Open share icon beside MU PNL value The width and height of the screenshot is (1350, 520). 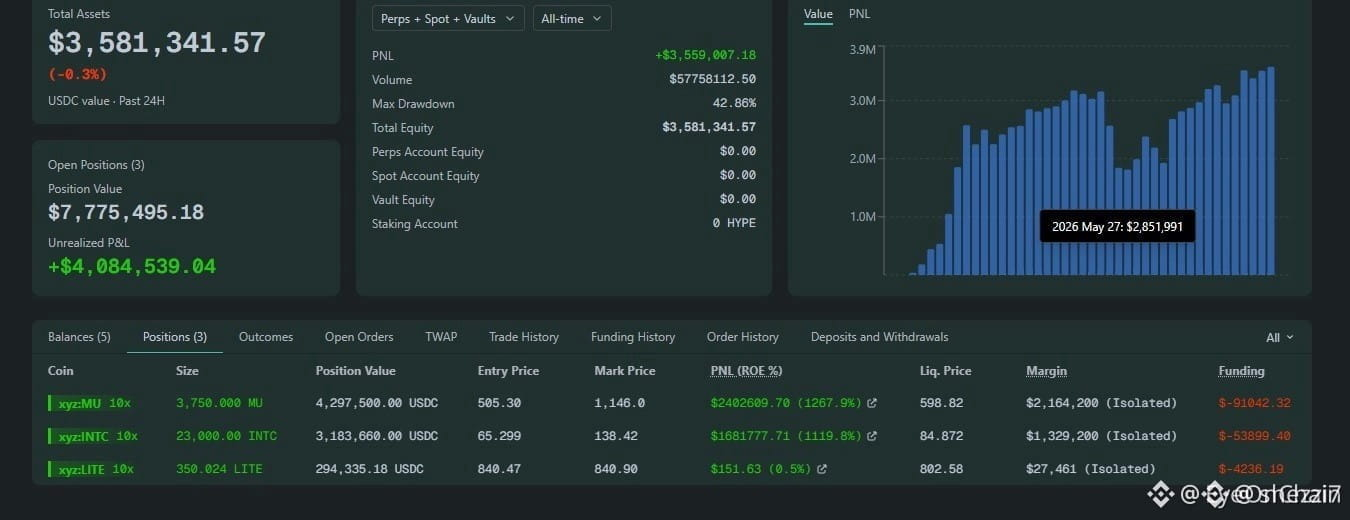[x=872, y=403]
